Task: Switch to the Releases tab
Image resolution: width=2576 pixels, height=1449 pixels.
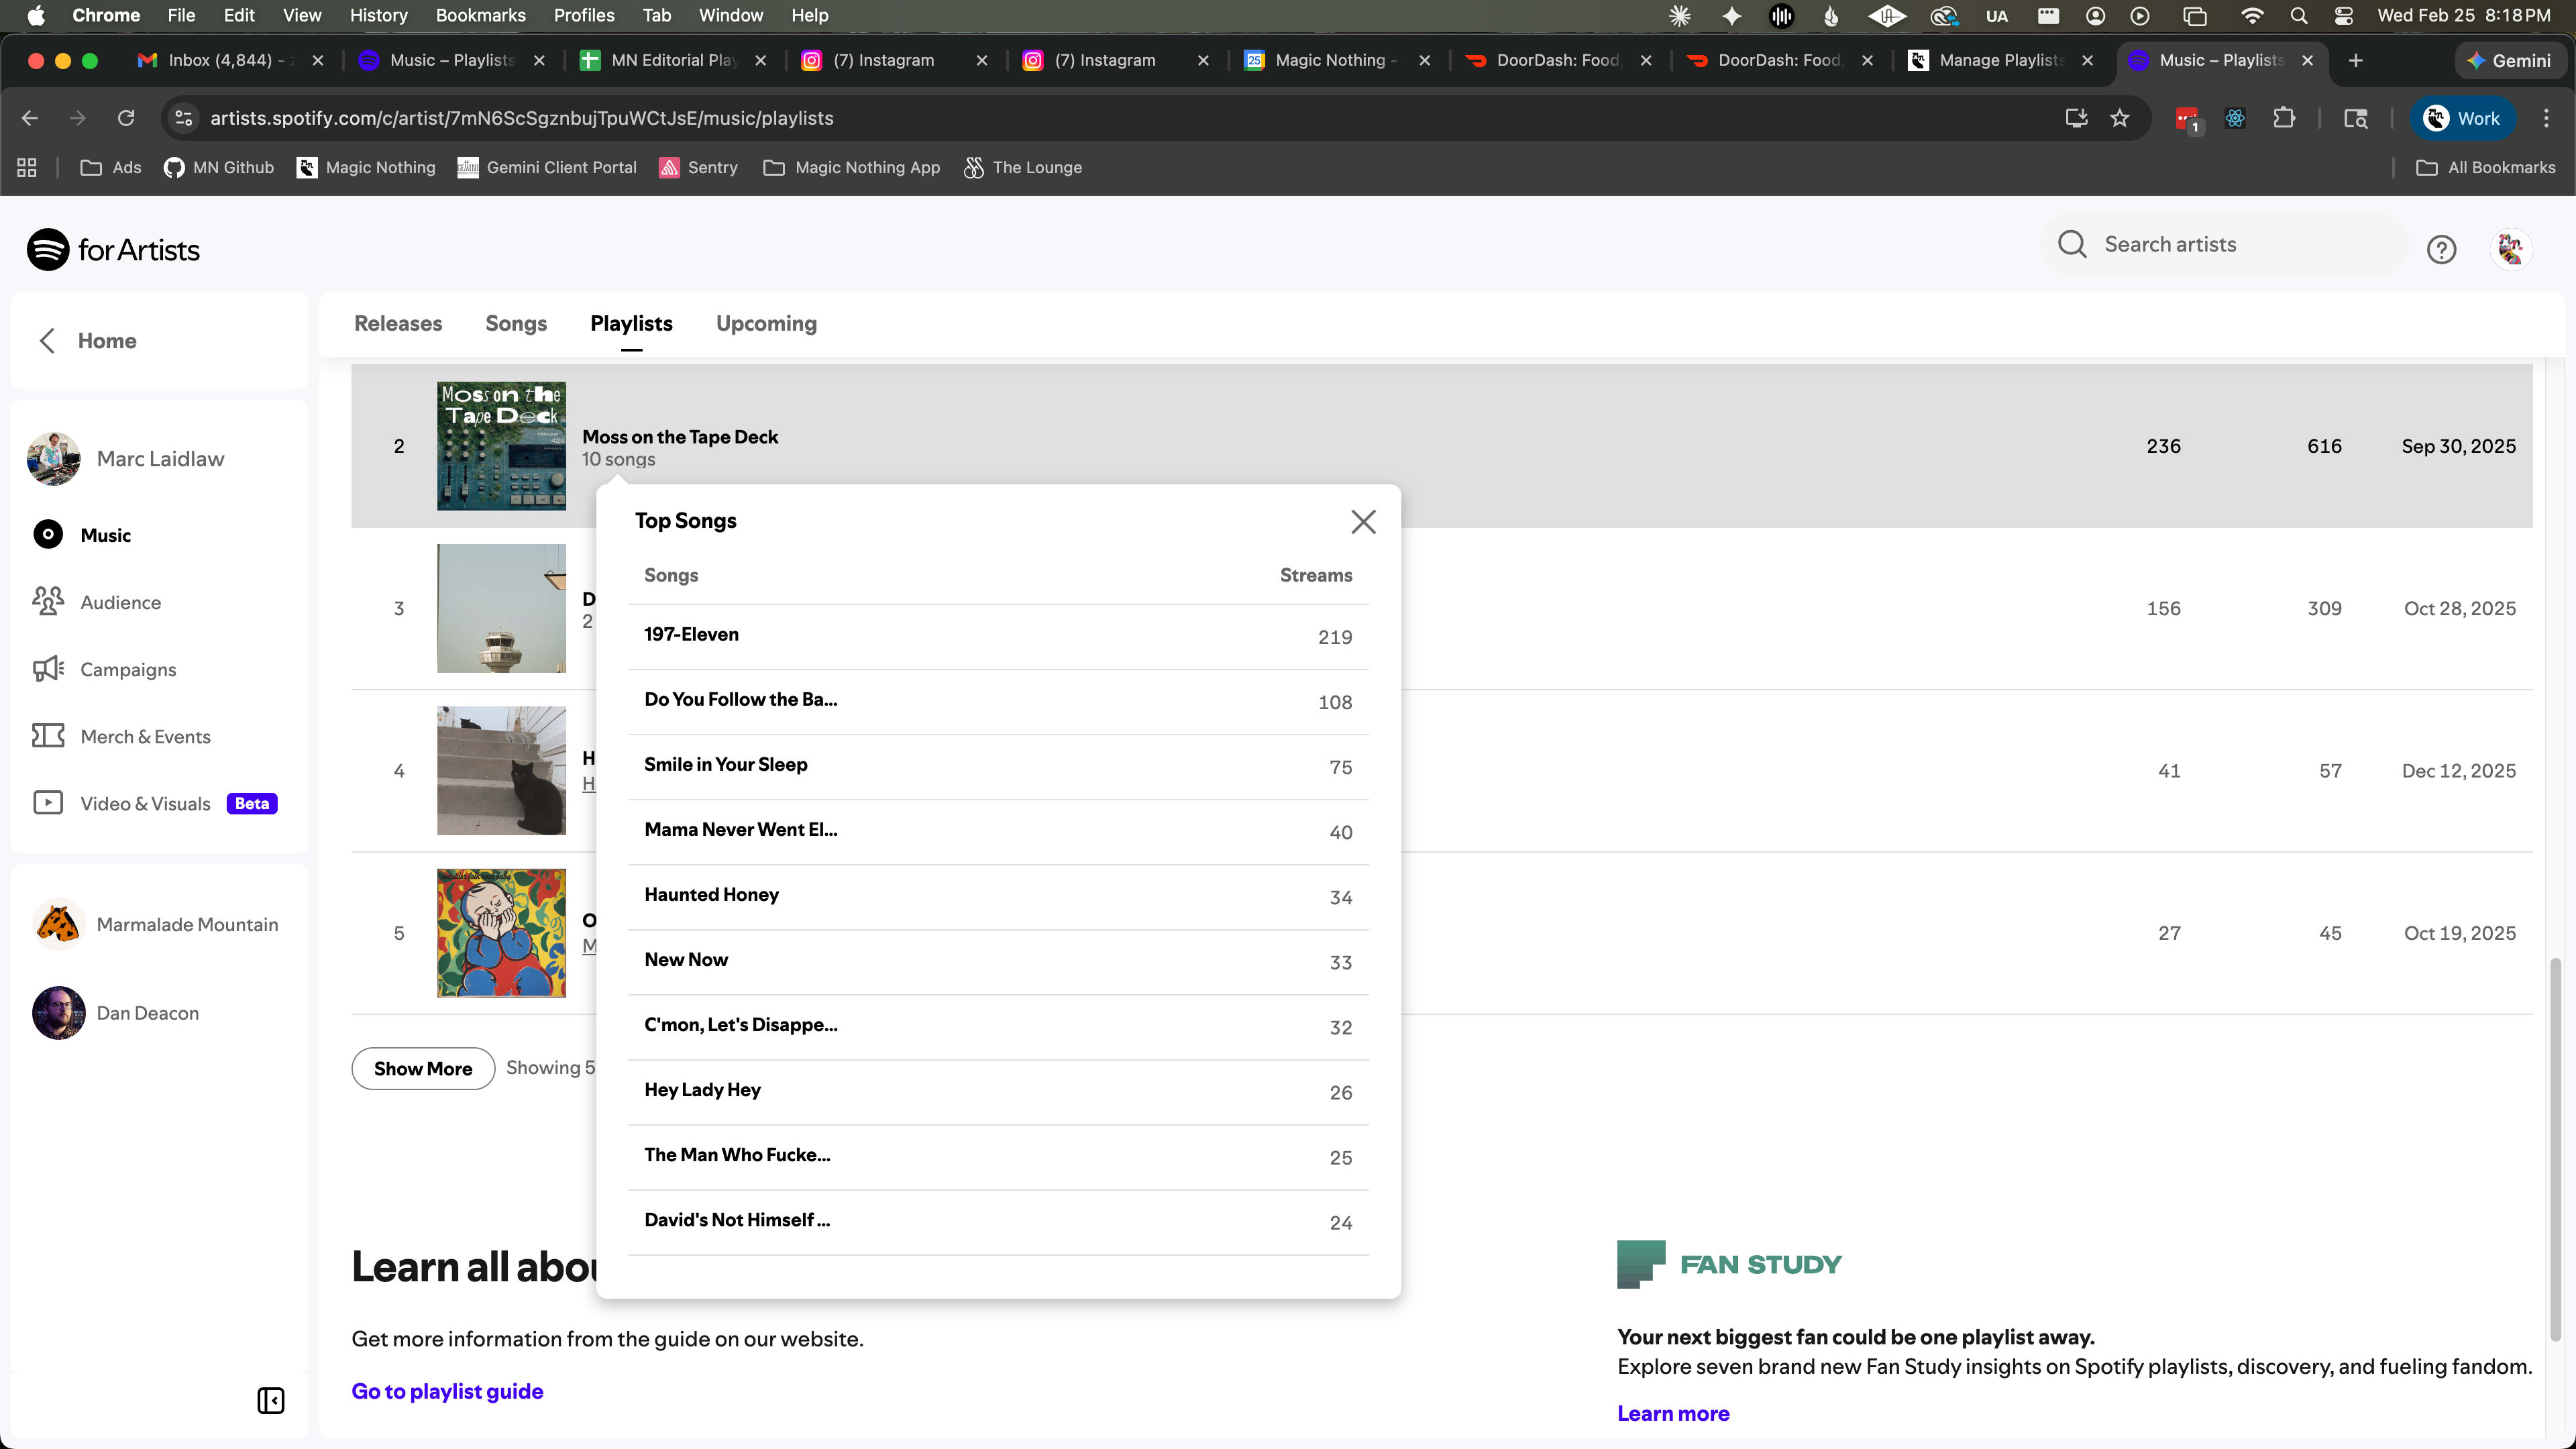Action: (x=397, y=323)
